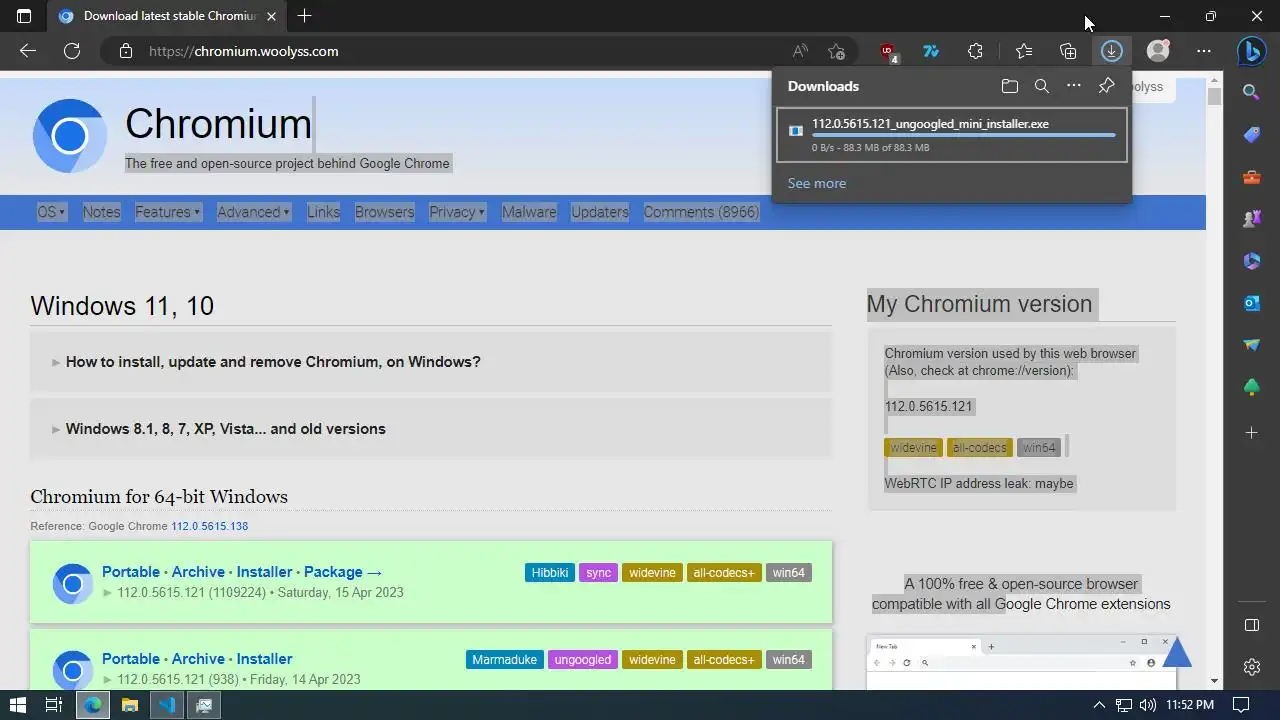Viewport: 1280px width, 720px height.
Task: Open Google Chrome 112.0.5615.138 reference link
Action: tap(209, 526)
